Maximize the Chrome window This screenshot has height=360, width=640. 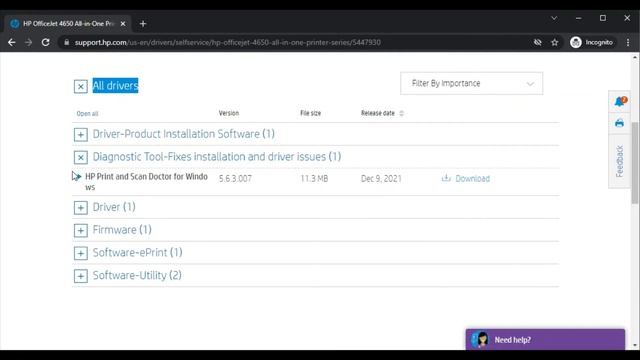[603, 18]
